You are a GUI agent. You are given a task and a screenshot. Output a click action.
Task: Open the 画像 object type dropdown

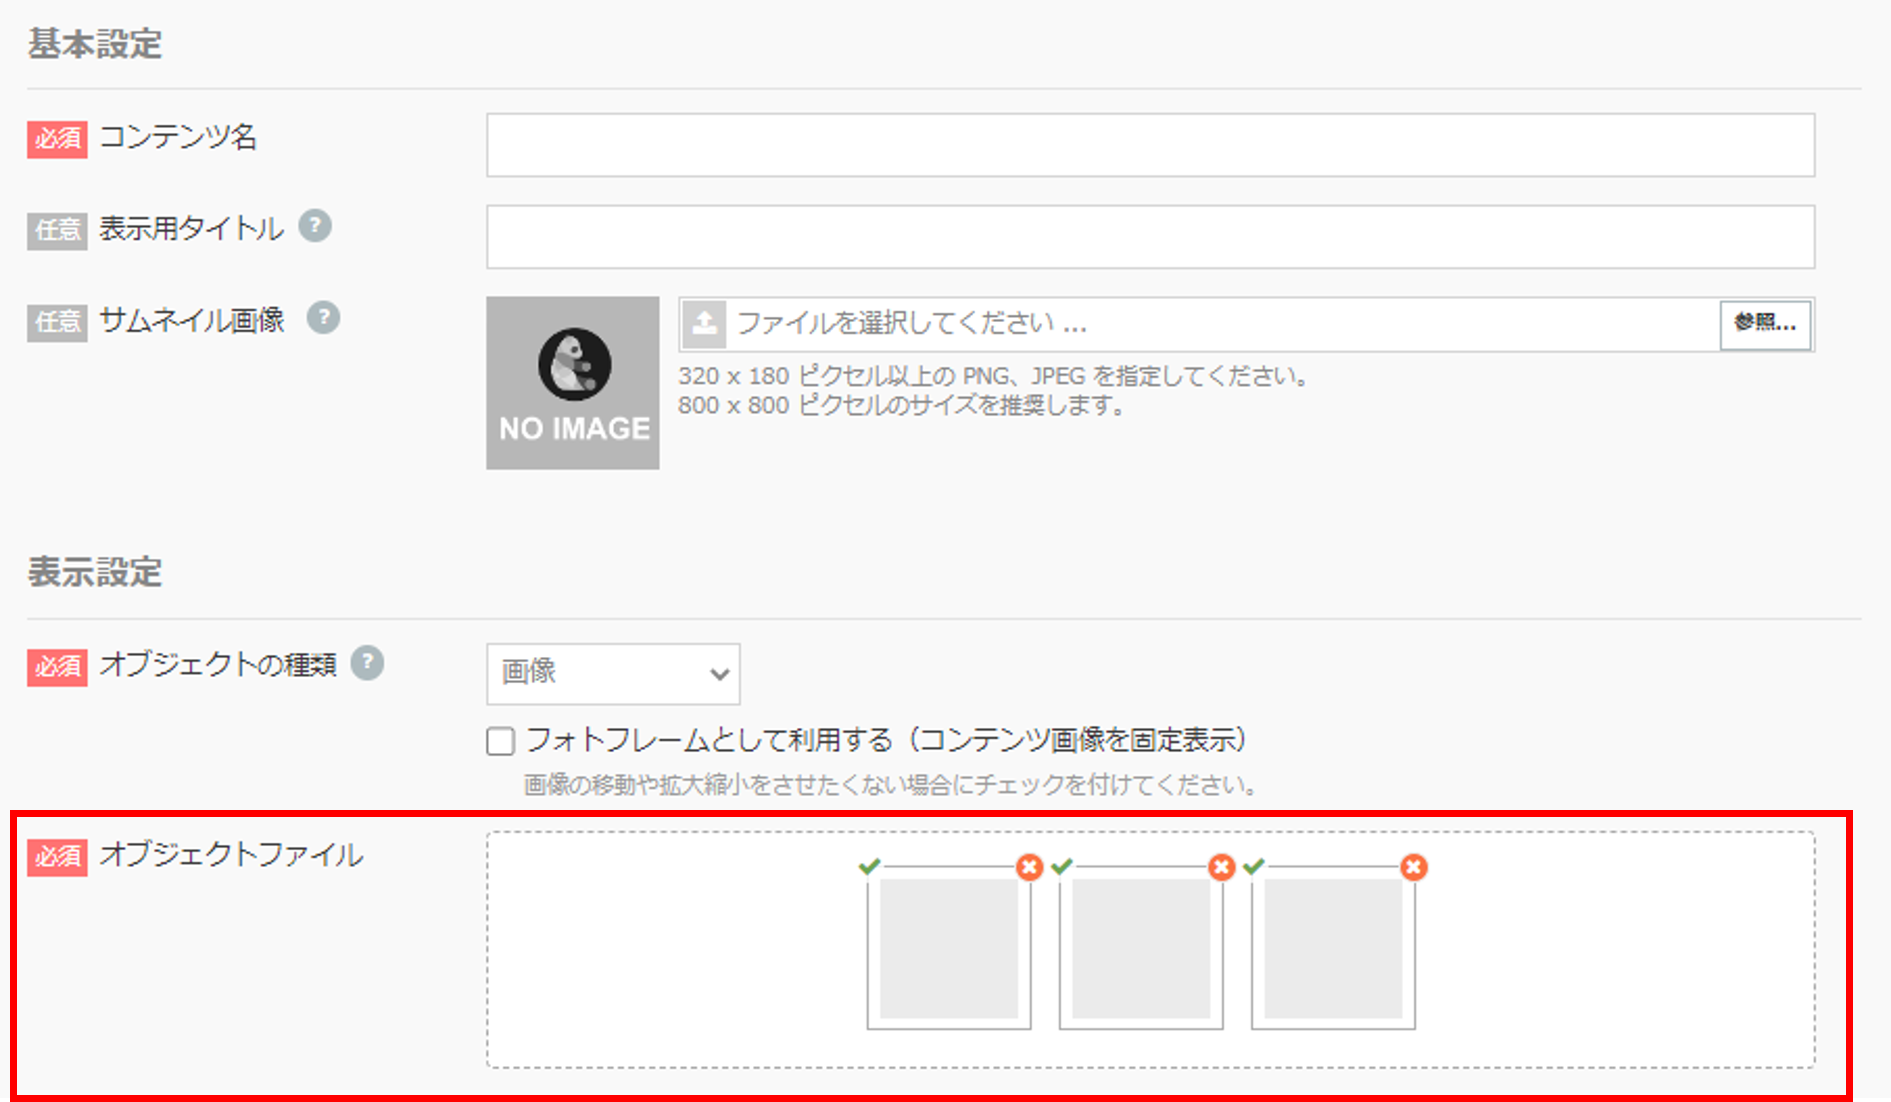pos(613,673)
